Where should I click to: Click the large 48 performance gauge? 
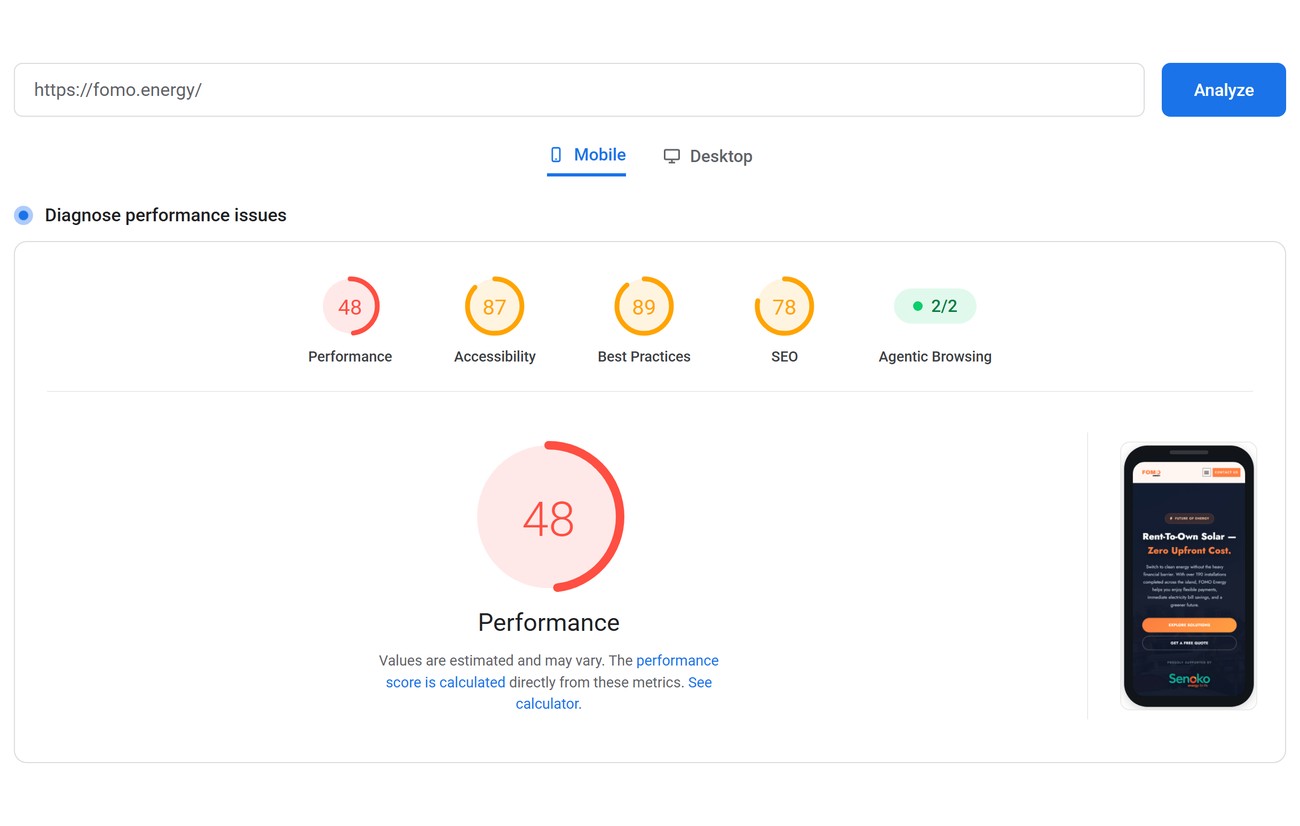coord(549,517)
